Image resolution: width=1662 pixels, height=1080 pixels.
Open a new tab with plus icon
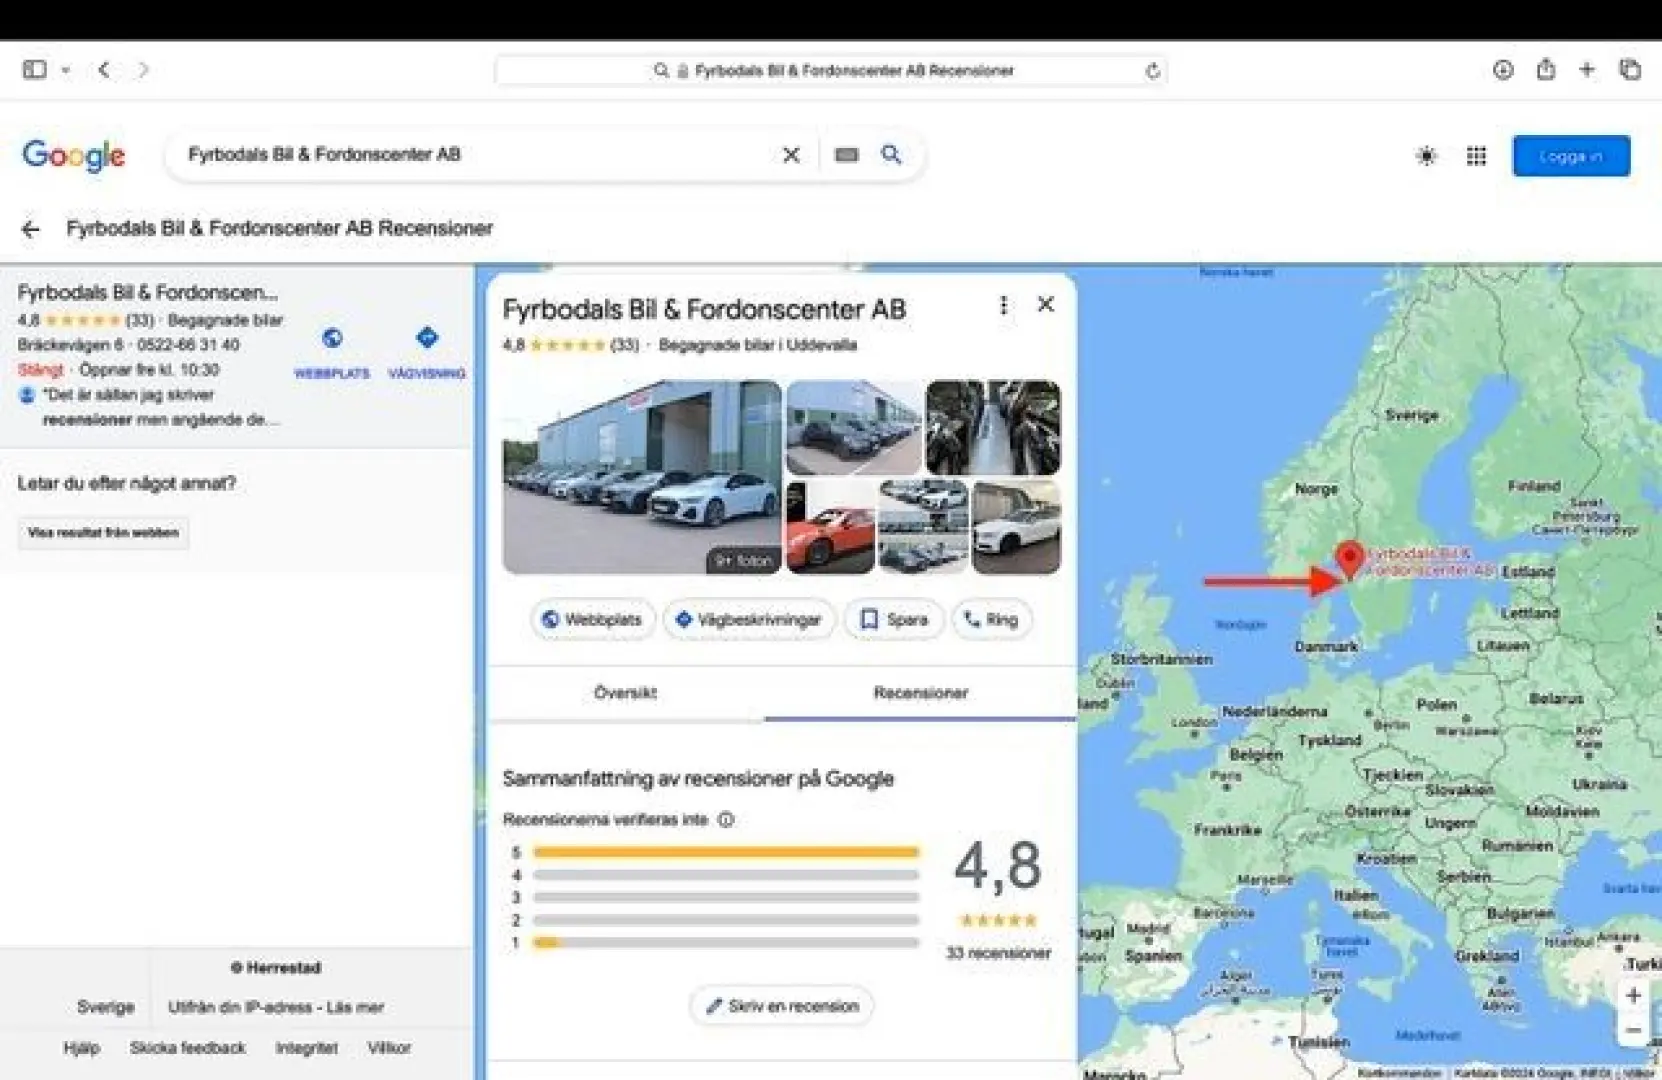click(1587, 70)
